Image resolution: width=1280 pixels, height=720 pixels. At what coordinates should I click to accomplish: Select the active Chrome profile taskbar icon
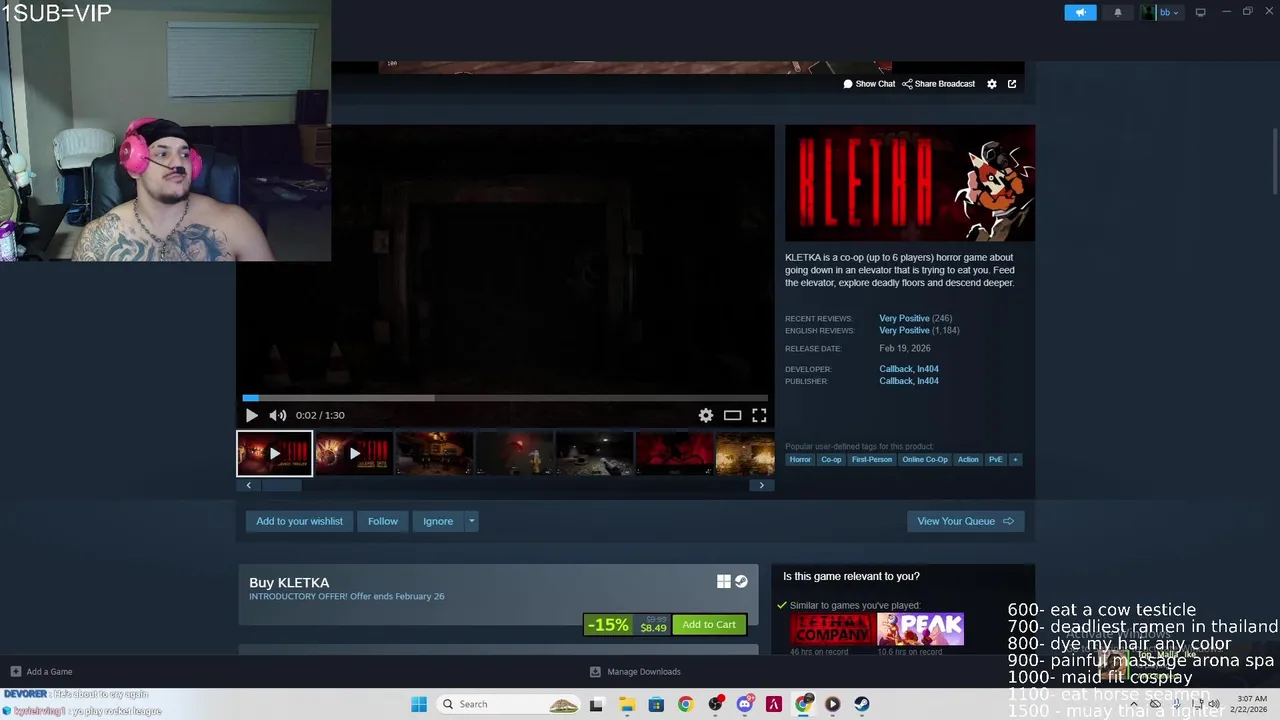click(803, 704)
